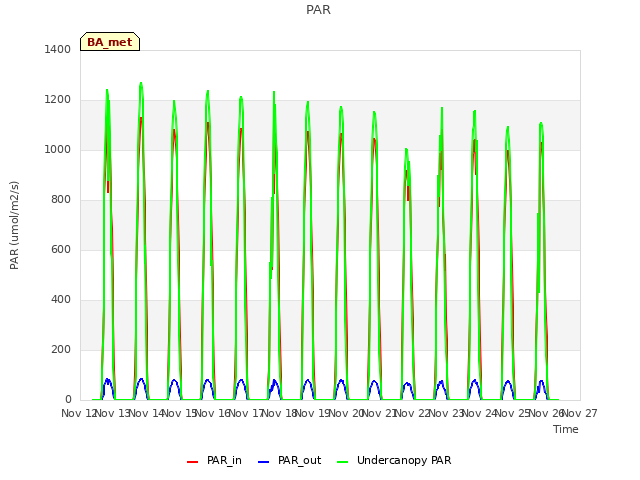Image resolution: width=640 pixels, height=480 pixels.
Task: Click the green Undercanopy PAR legend swatch
Action: [343, 462]
